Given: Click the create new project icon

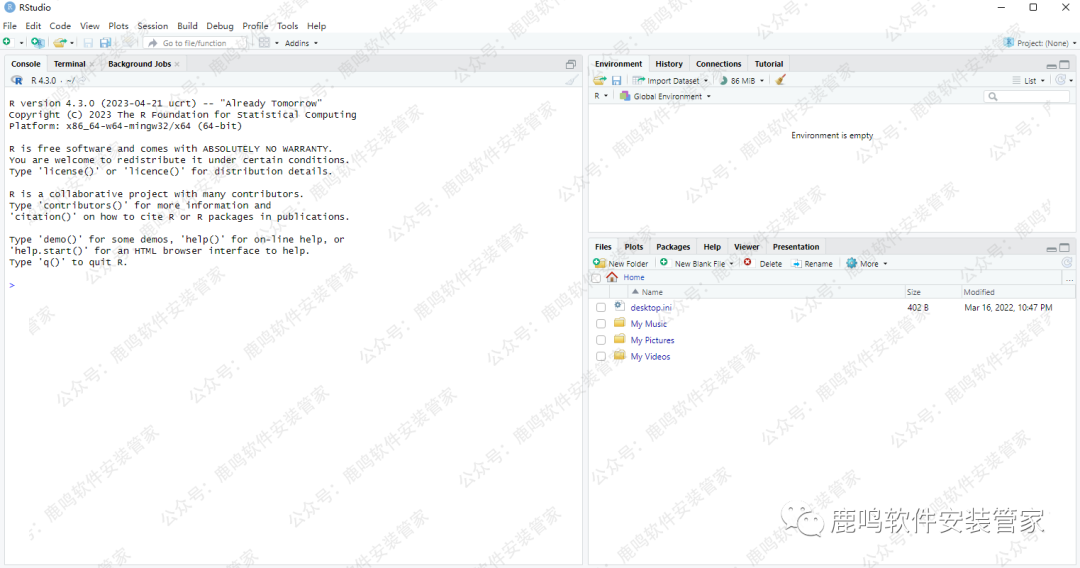Looking at the screenshot, I should (37, 43).
